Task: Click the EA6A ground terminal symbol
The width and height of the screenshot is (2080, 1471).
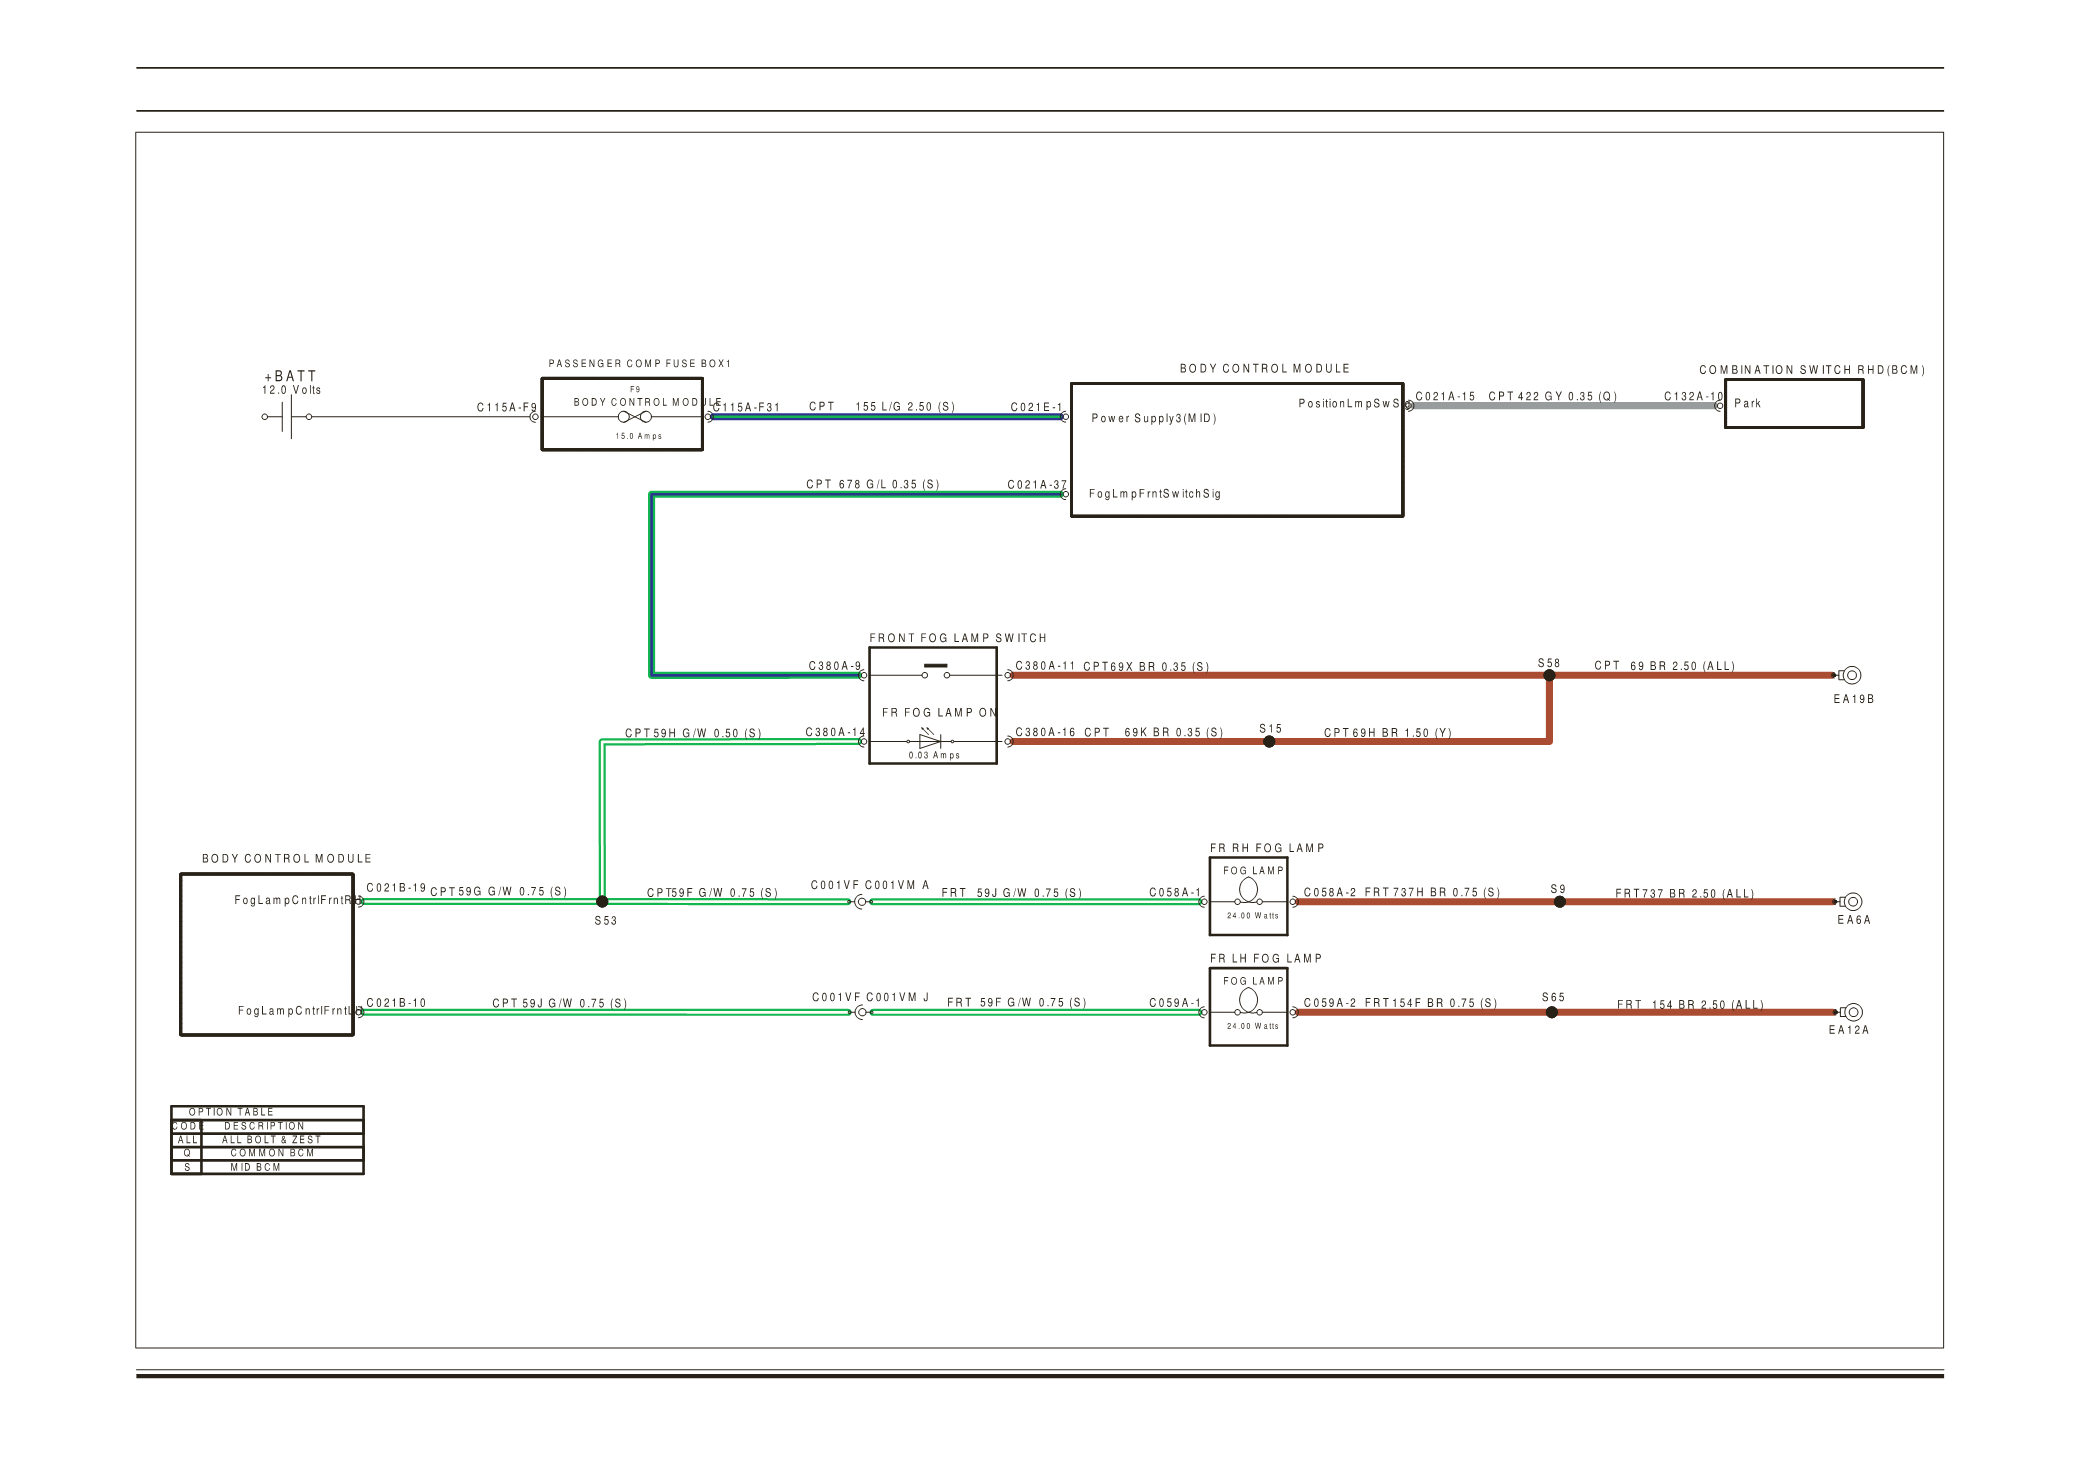Action: tap(1851, 901)
